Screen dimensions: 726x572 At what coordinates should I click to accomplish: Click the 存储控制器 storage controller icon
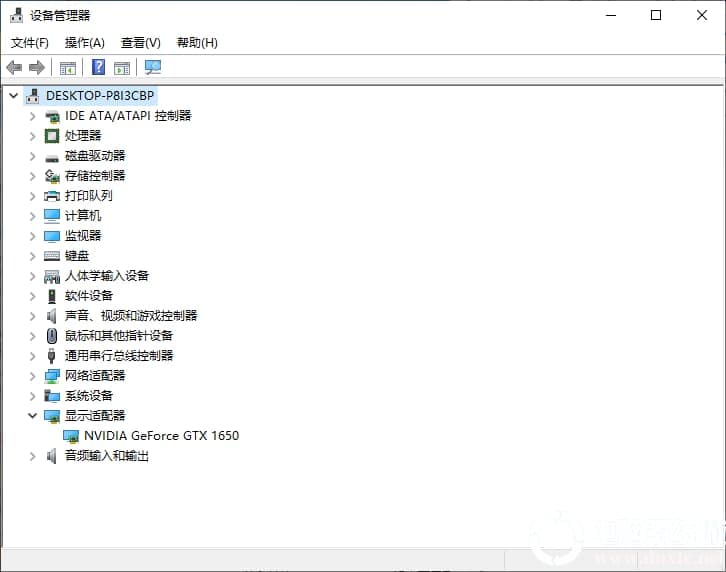pyautogui.click(x=52, y=176)
